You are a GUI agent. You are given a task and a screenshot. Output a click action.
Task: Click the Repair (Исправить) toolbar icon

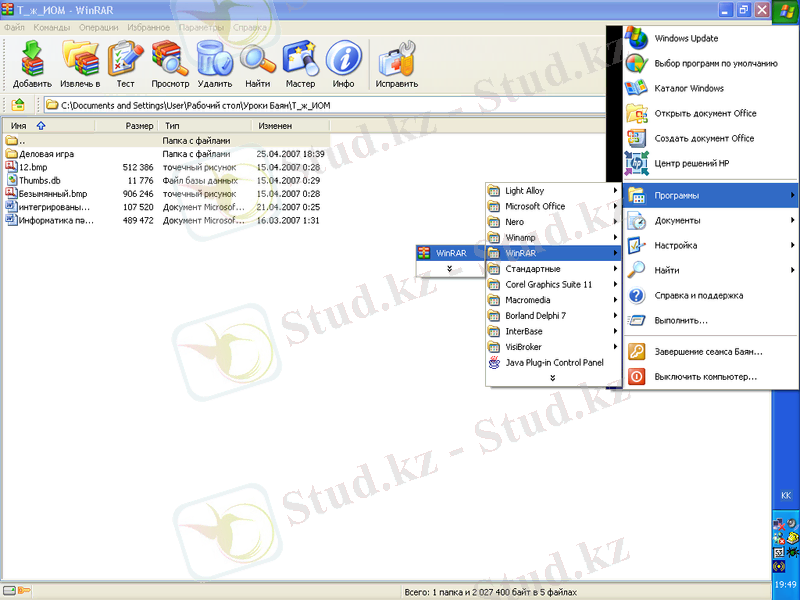coord(397,65)
